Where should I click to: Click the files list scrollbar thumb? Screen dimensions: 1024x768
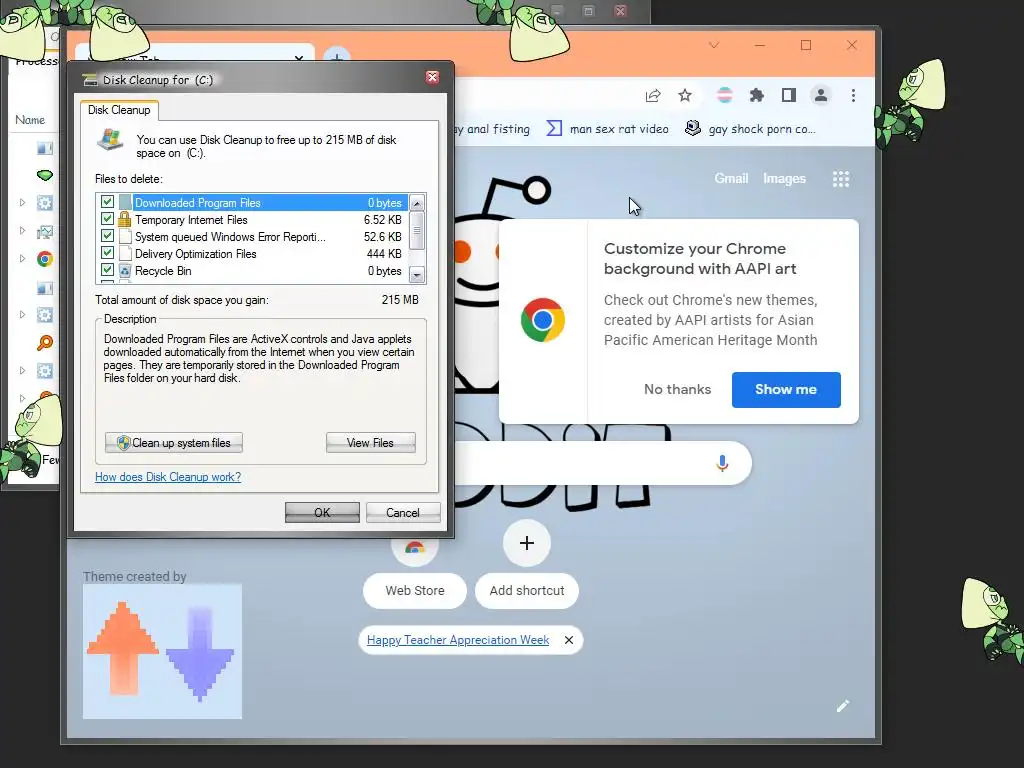click(x=417, y=231)
